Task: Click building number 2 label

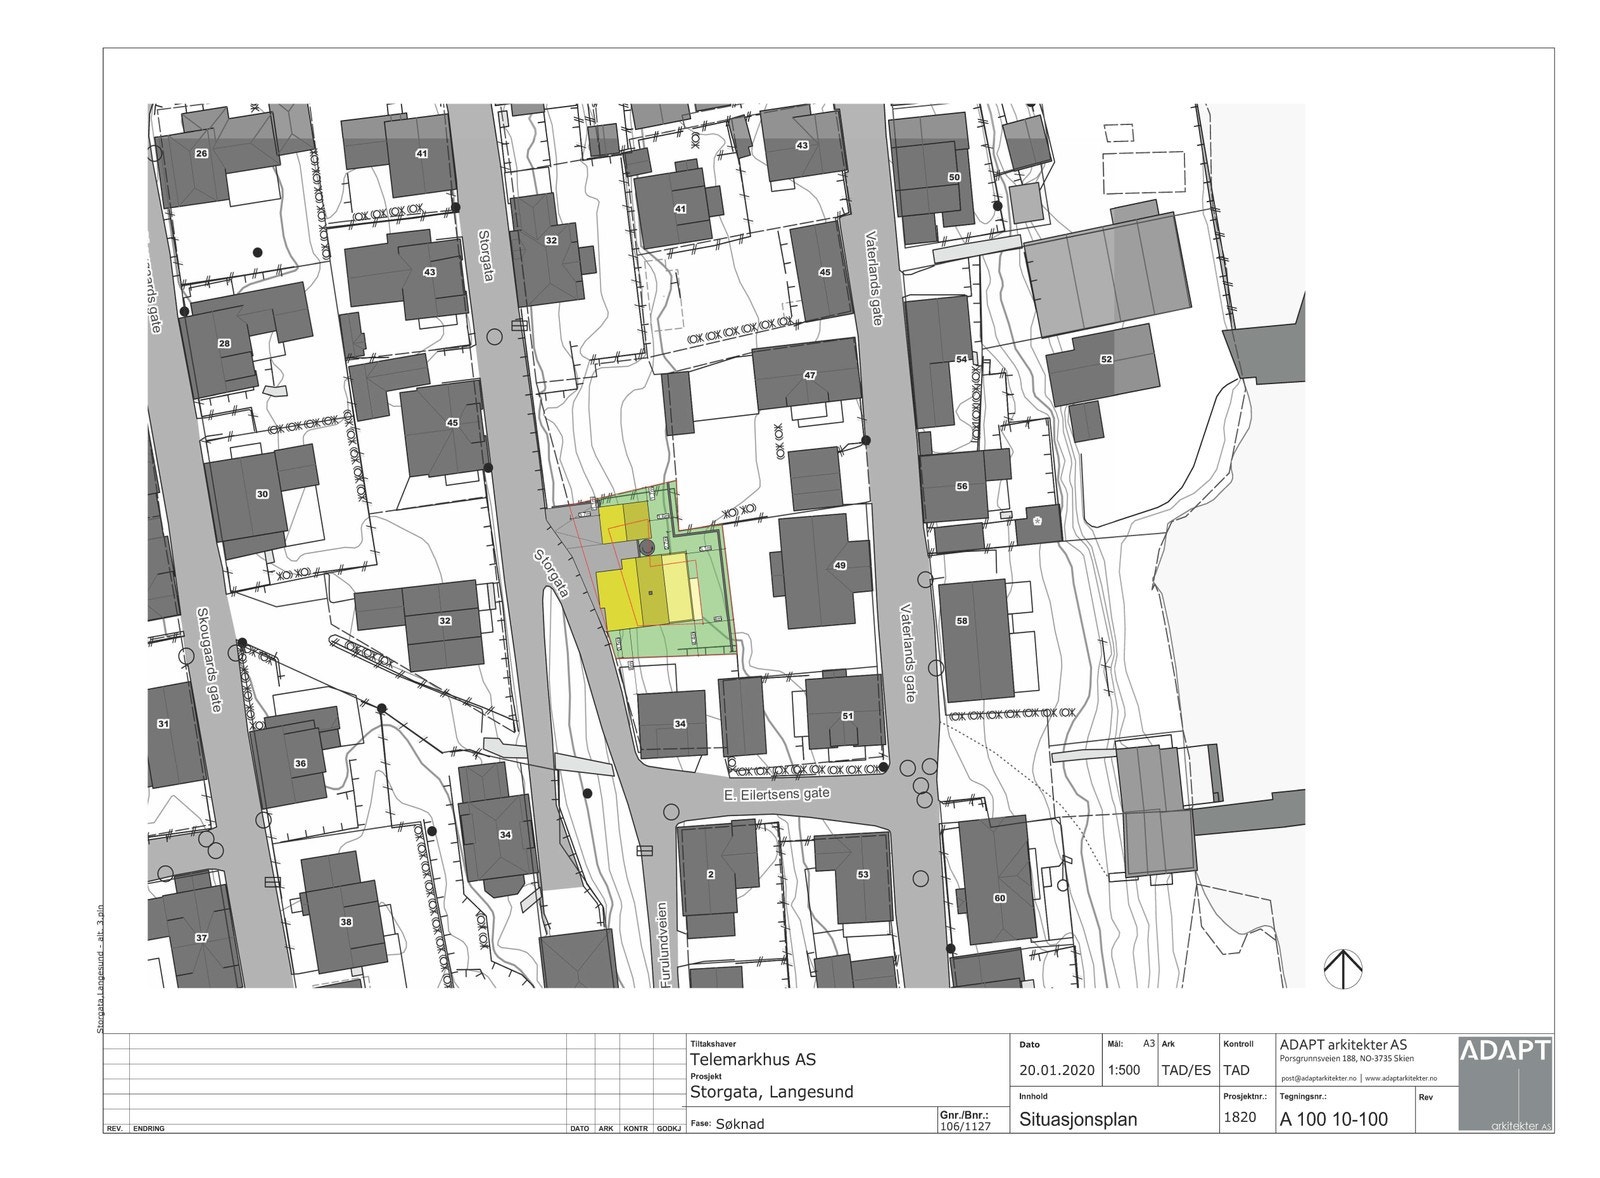Action: 711,874
